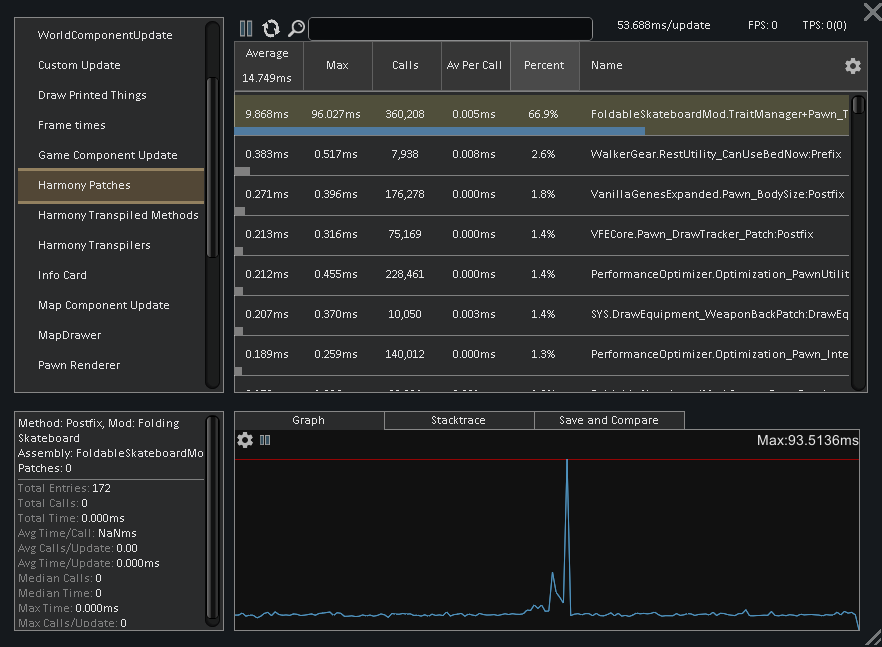Click the 7,938 calls value cell

tap(404, 154)
